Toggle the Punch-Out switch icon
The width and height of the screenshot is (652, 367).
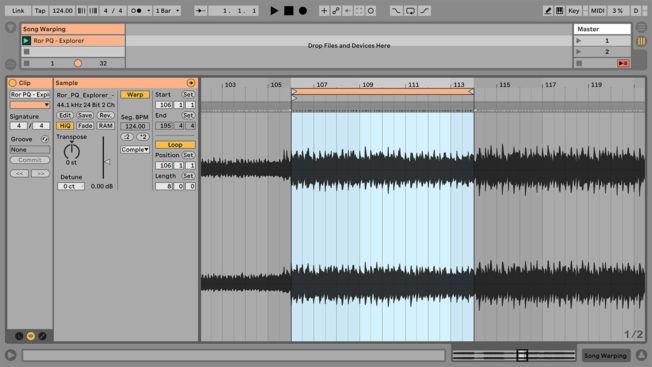click(x=424, y=11)
